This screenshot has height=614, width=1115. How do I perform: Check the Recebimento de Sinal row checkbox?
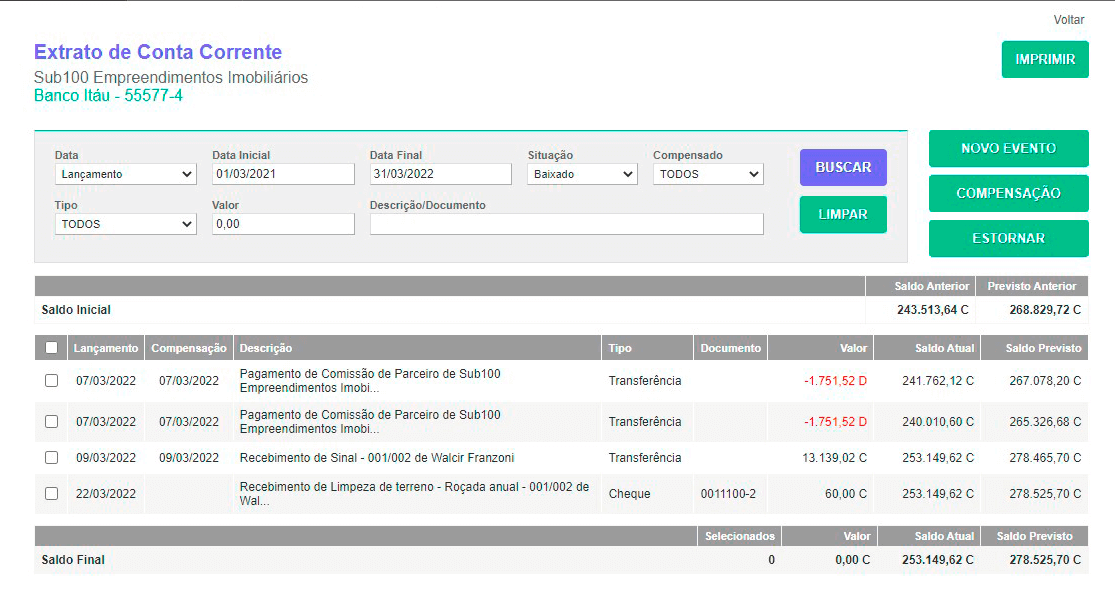coord(51,458)
